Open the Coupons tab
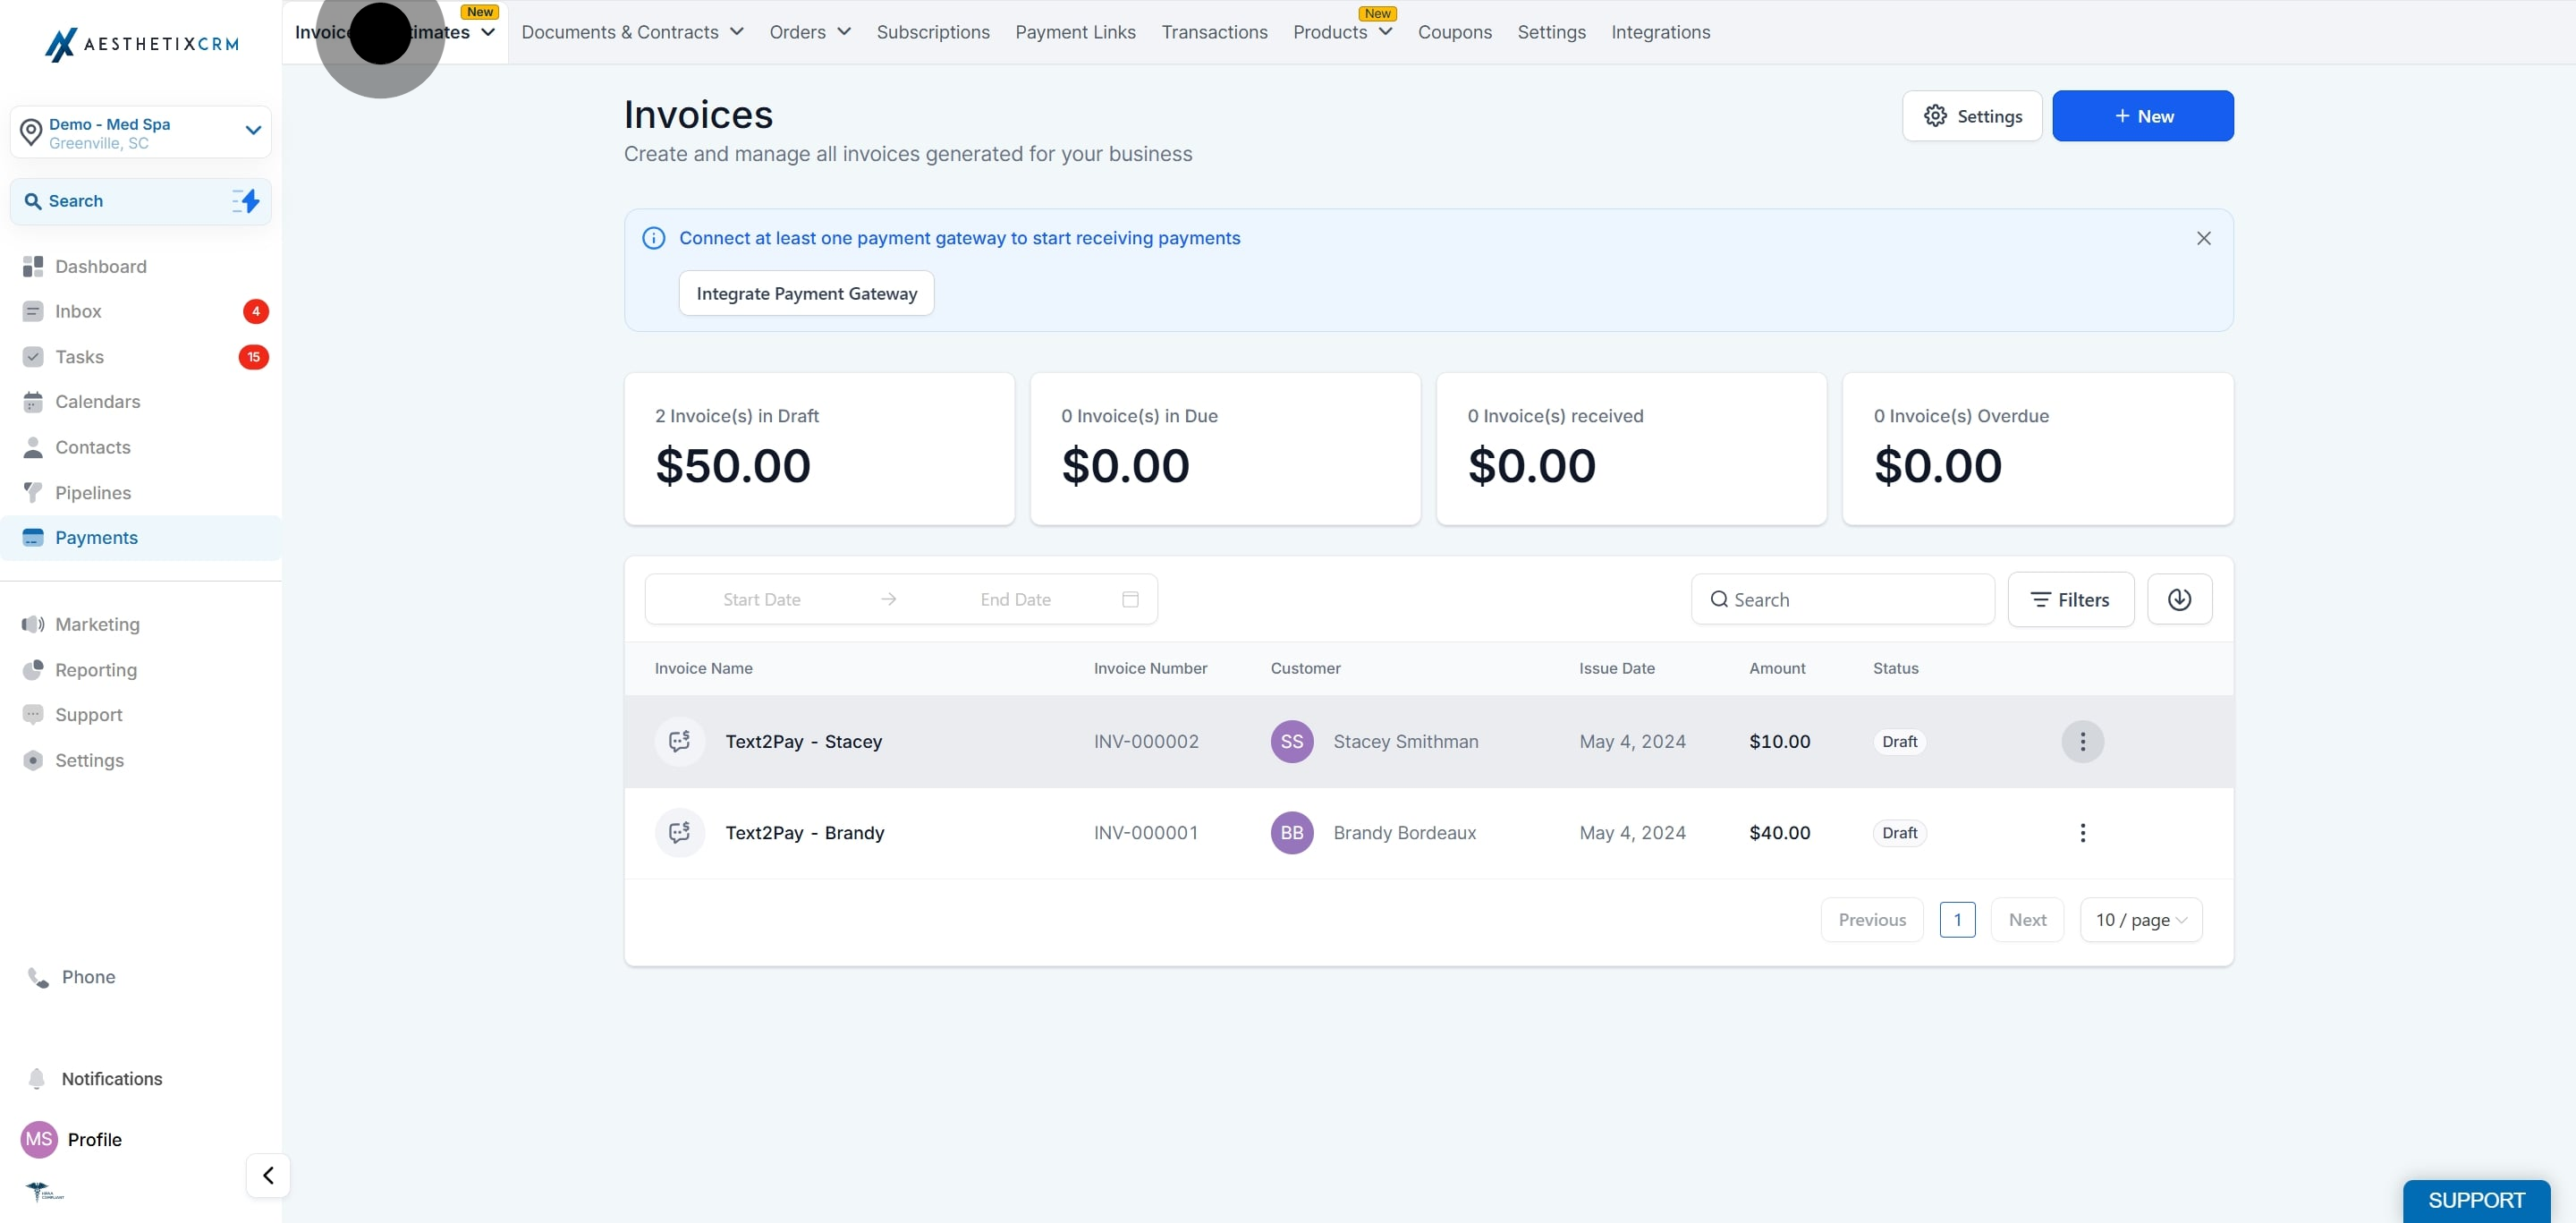Image resolution: width=2576 pixels, height=1223 pixels. [x=1454, y=32]
